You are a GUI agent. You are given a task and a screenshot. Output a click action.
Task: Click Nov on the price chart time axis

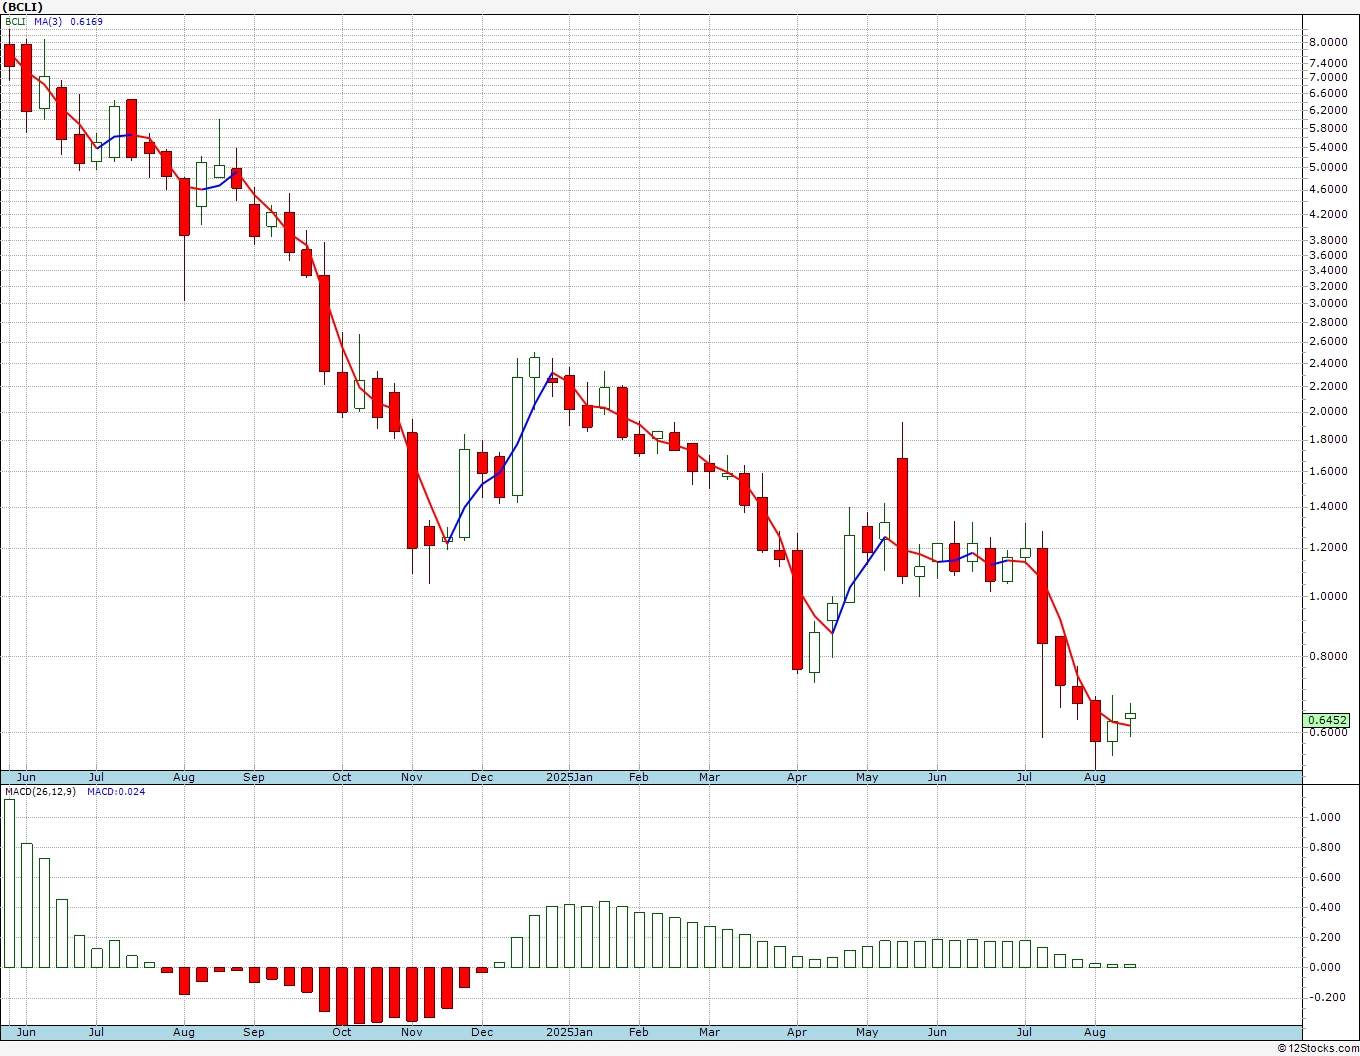click(x=411, y=777)
